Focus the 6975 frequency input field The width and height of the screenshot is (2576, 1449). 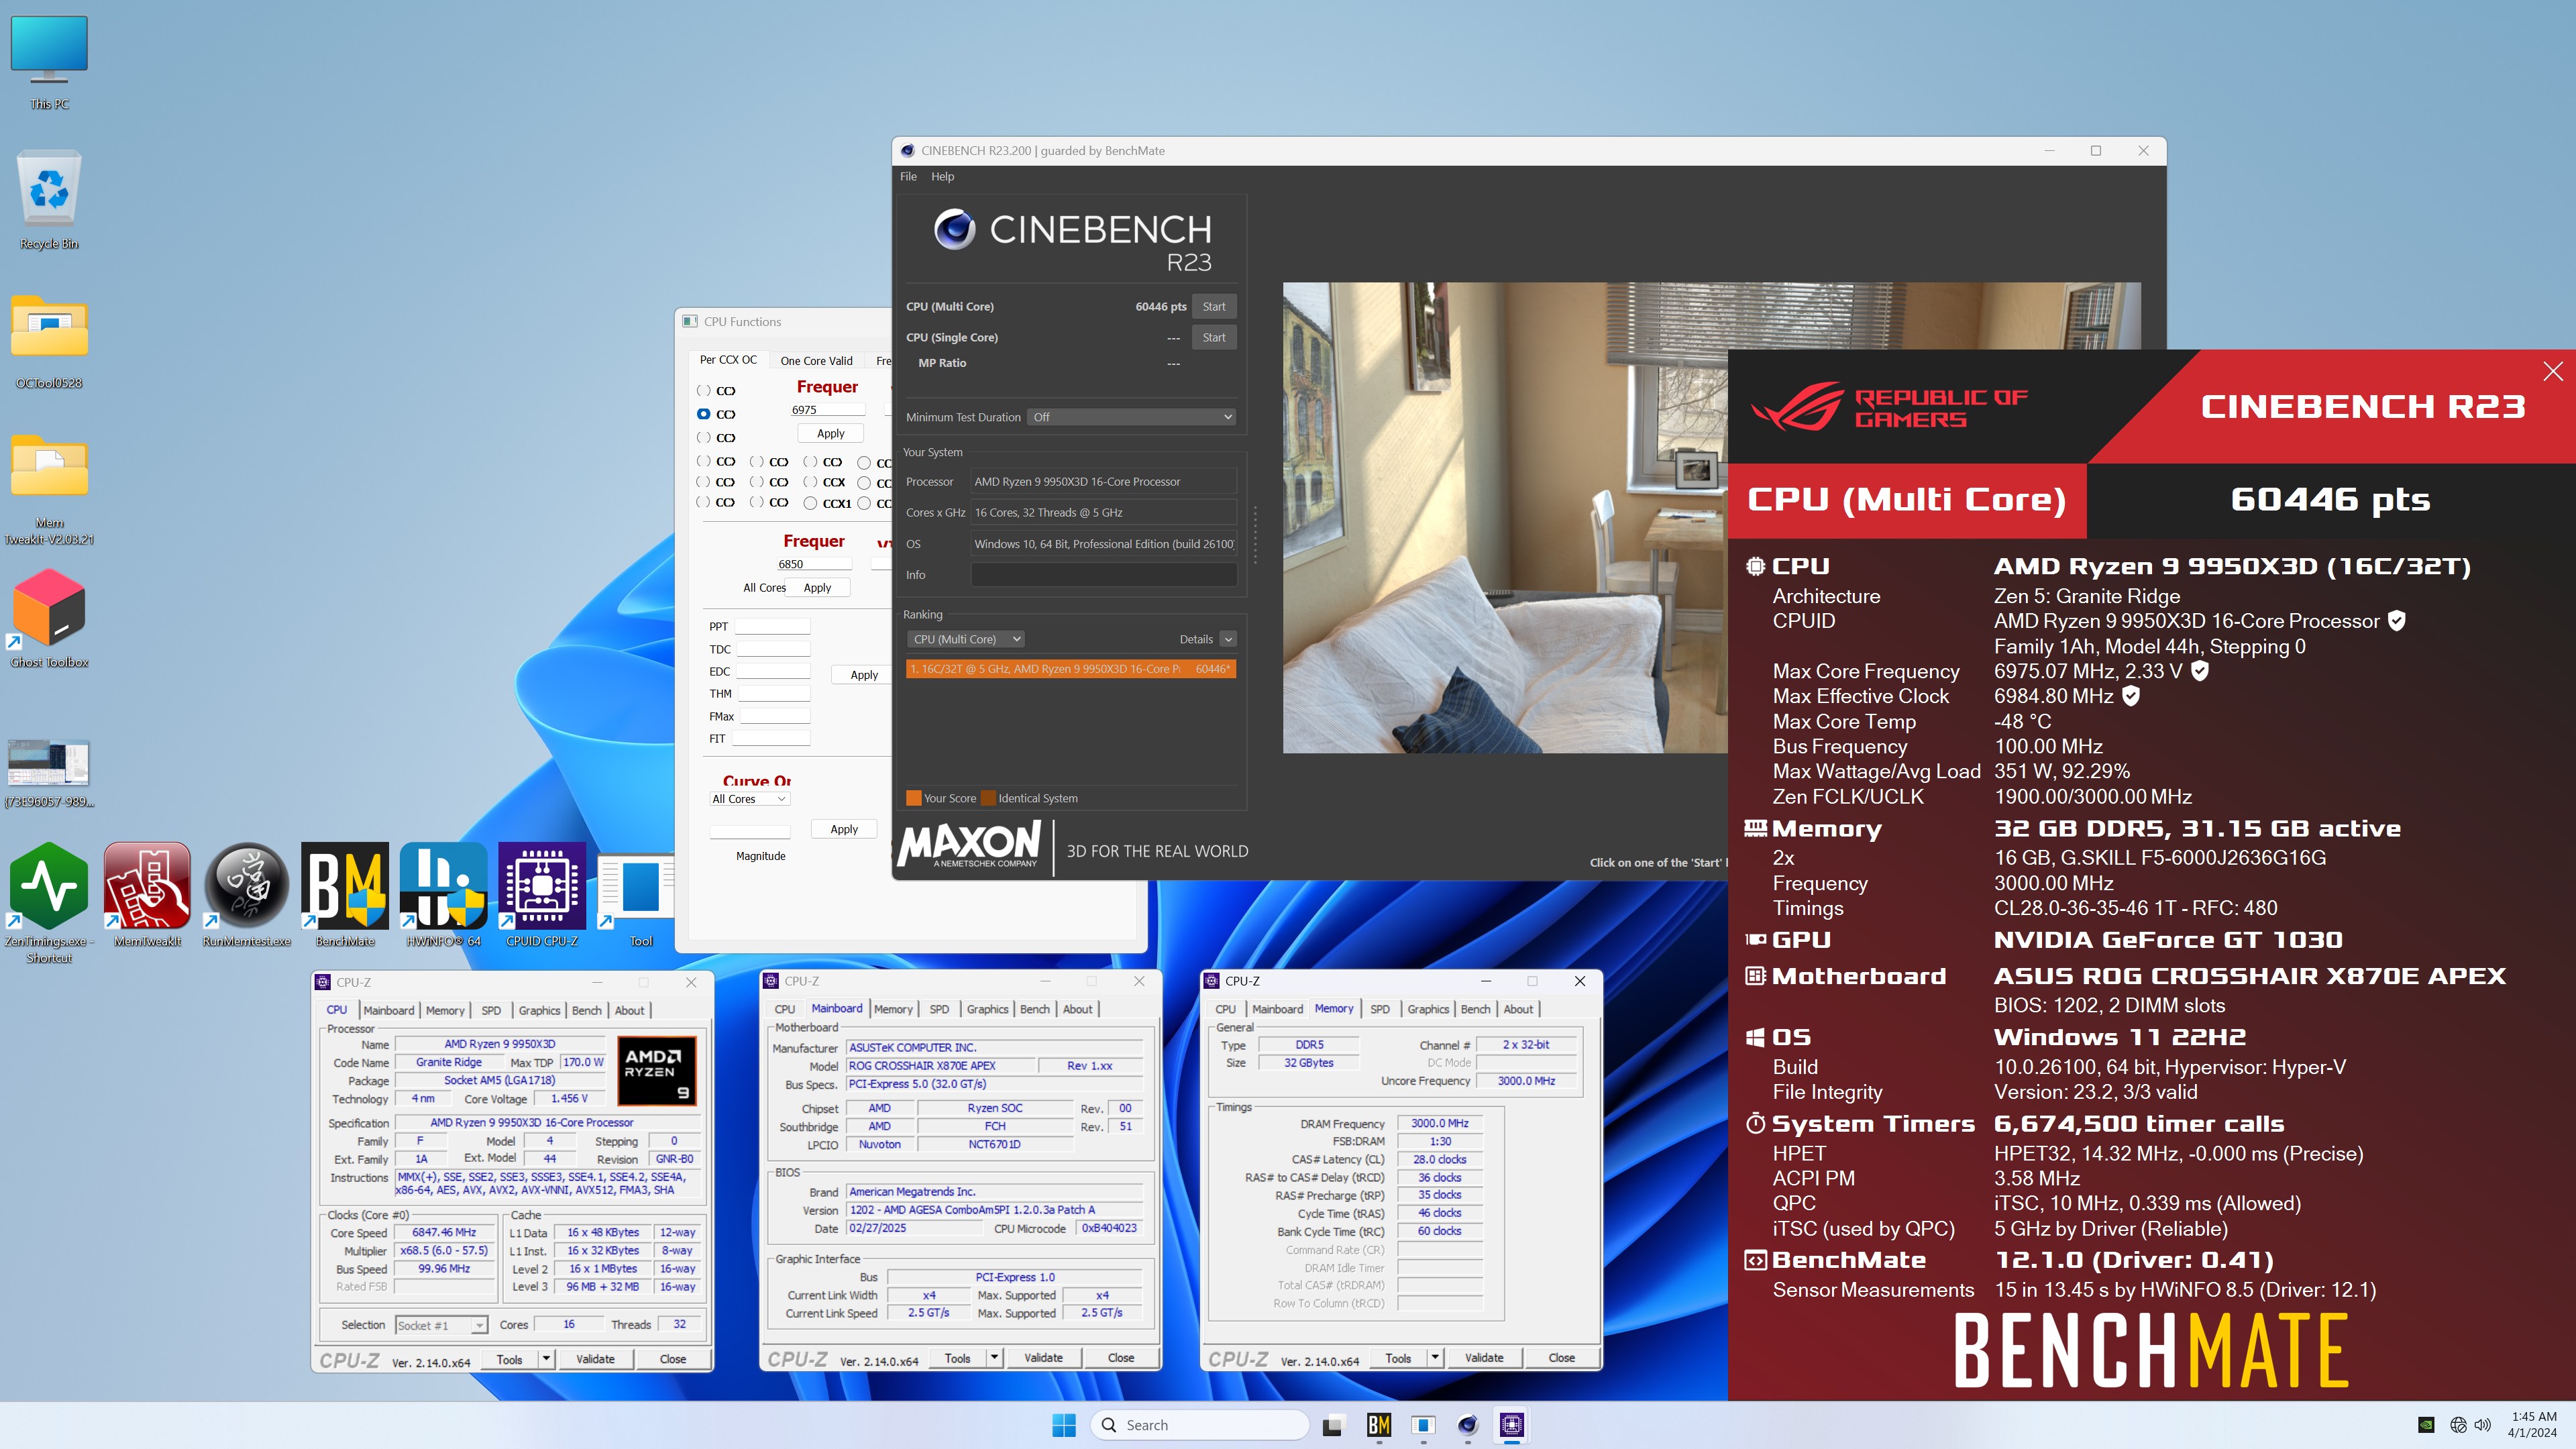click(827, 409)
